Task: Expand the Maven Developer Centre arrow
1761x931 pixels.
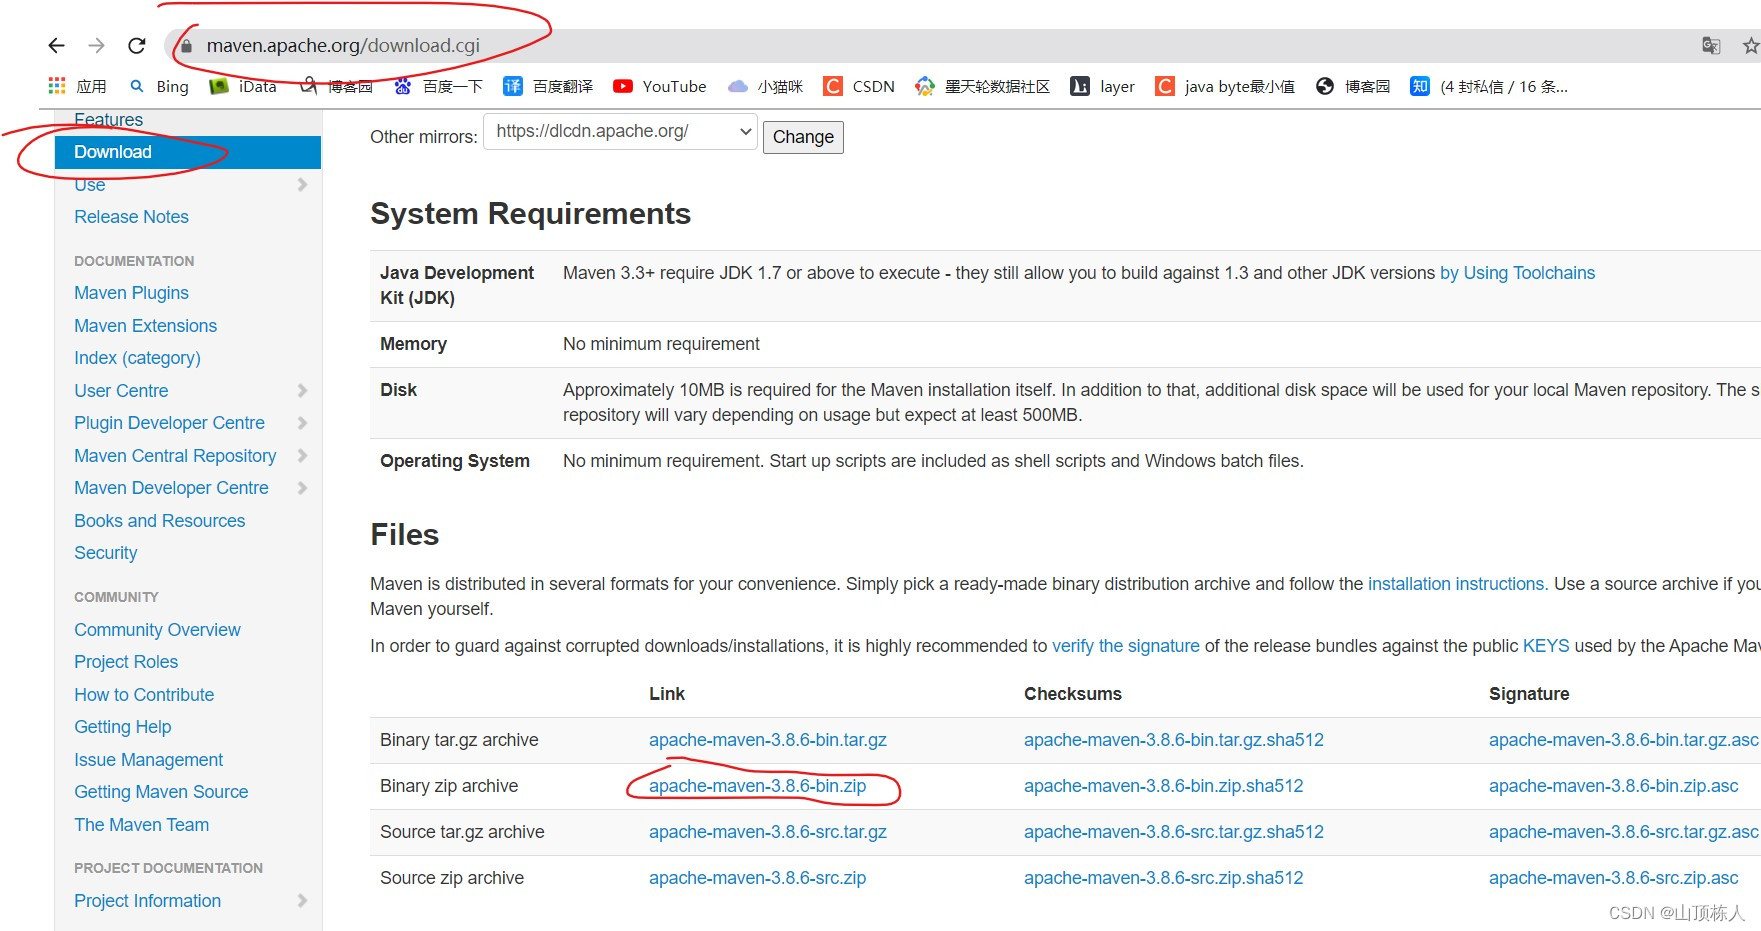Action: [x=302, y=488]
